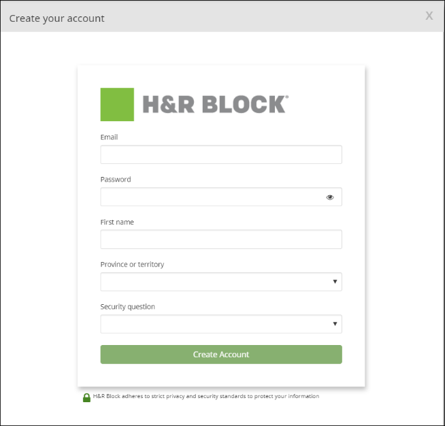Click the Create Account button

point(221,354)
